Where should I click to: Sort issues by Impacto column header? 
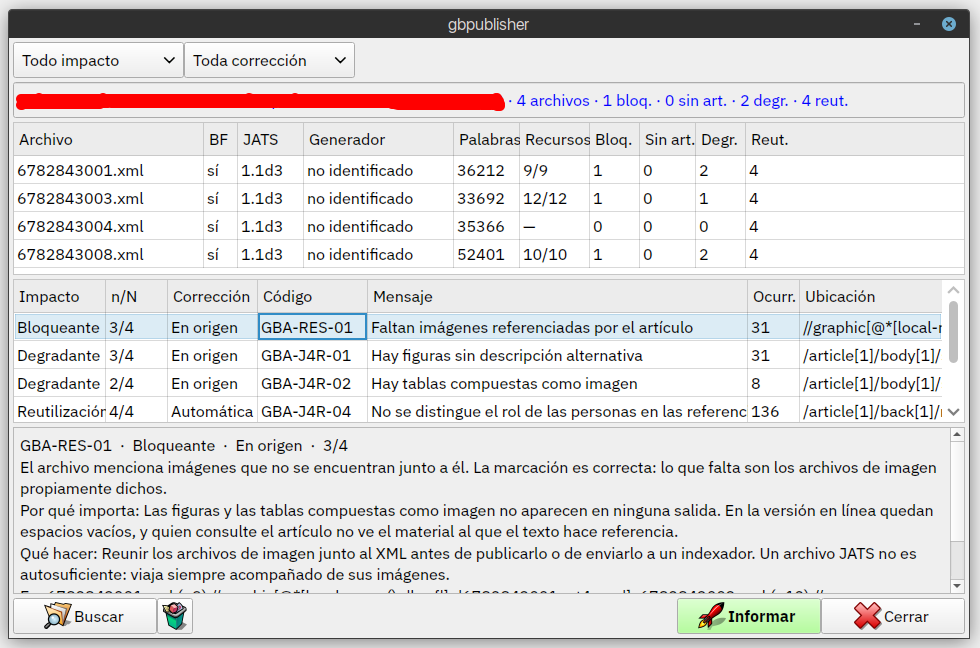point(60,296)
